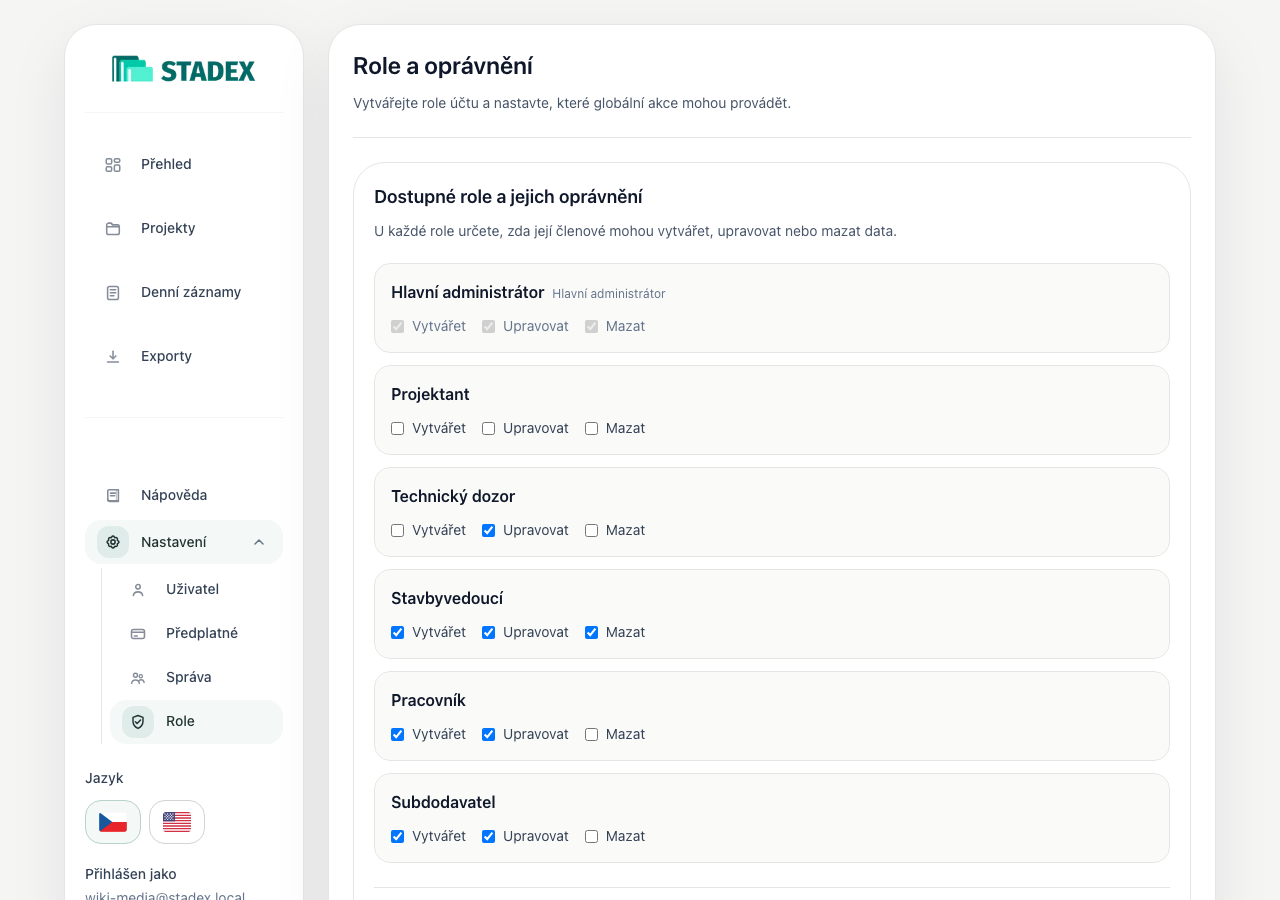Enable Mazat for Pracovník
The height and width of the screenshot is (900, 1280).
click(x=592, y=734)
